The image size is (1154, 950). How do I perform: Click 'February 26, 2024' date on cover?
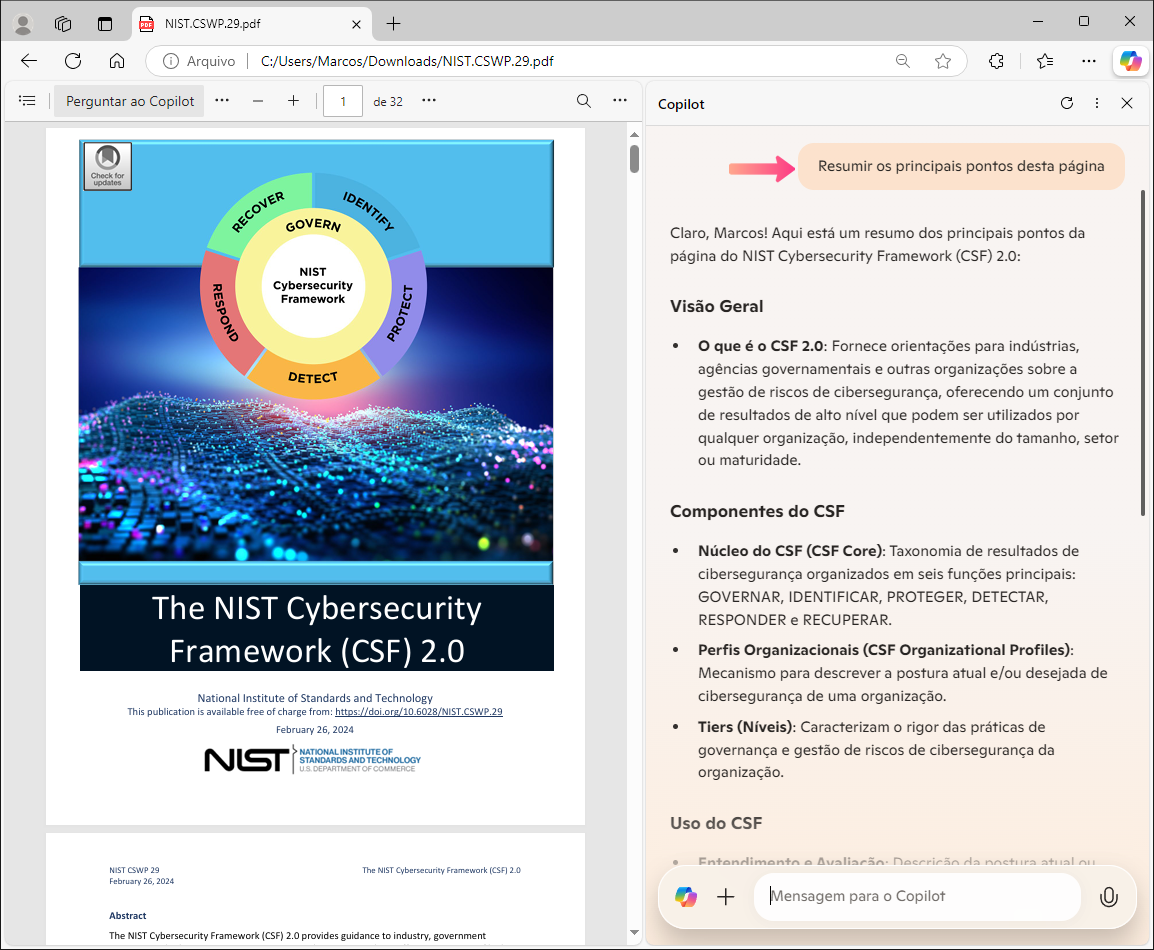[315, 730]
